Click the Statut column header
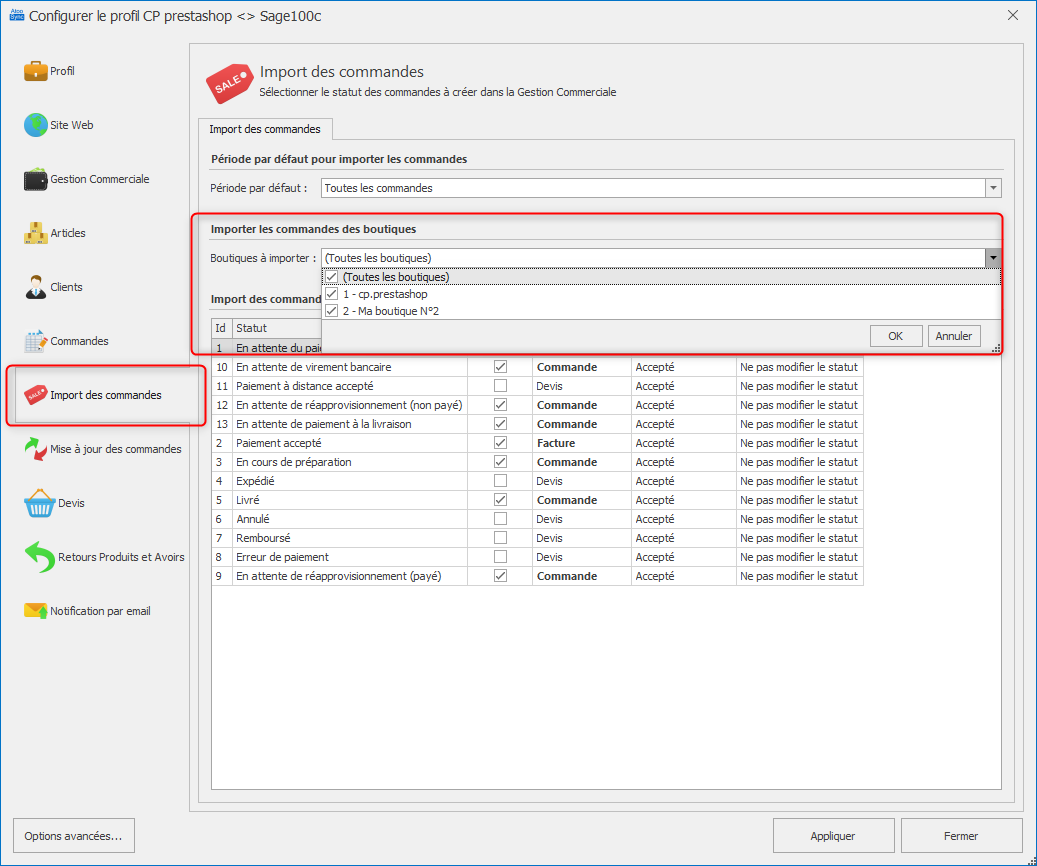 (x=276, y=328)
